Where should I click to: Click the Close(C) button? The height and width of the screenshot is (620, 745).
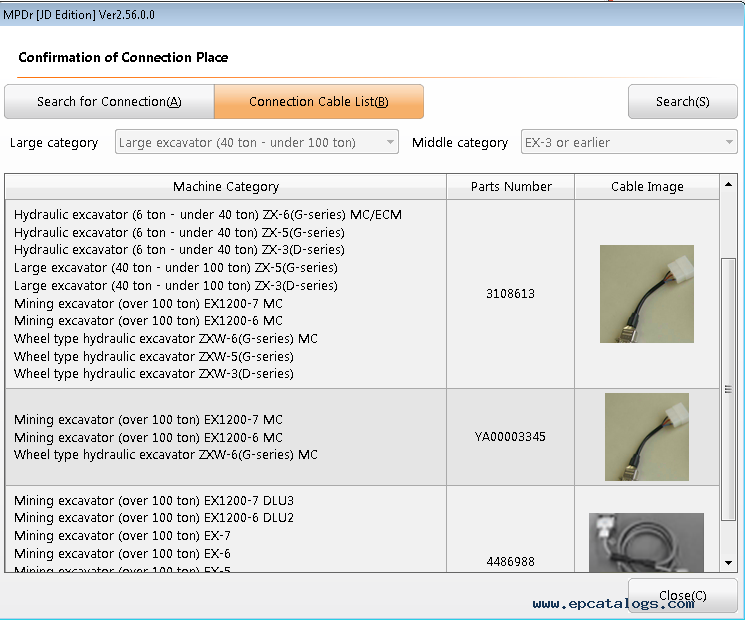coord(682,596)
